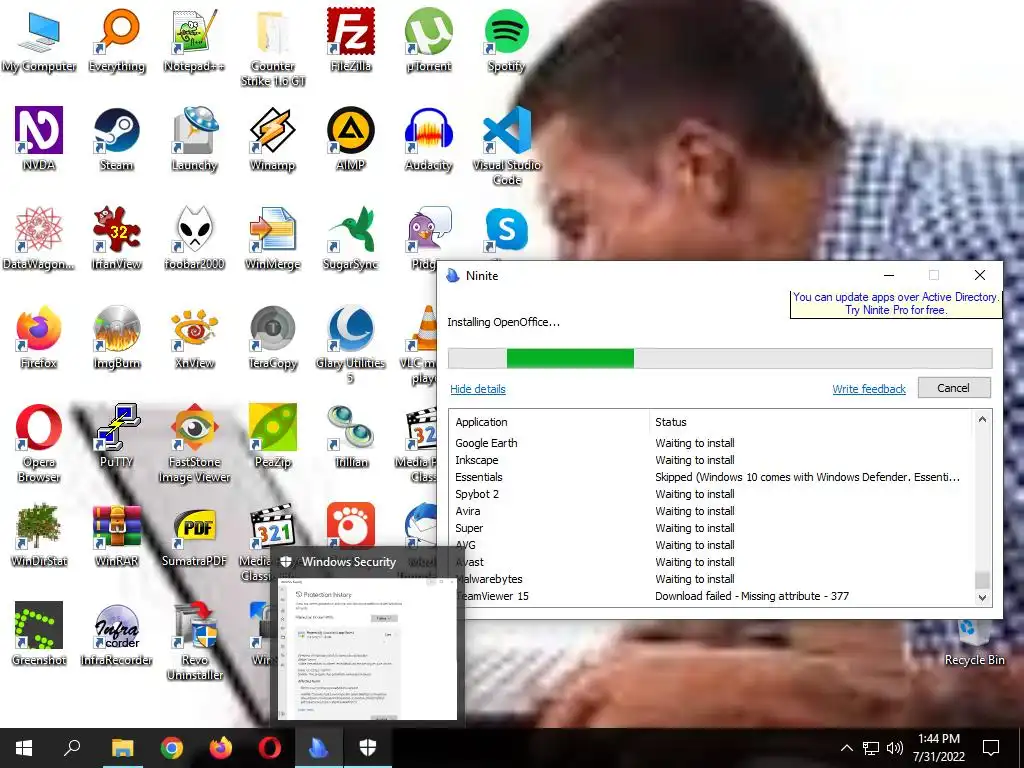Select the µTorrent desktop shortcut

click(x=428, y=40)
